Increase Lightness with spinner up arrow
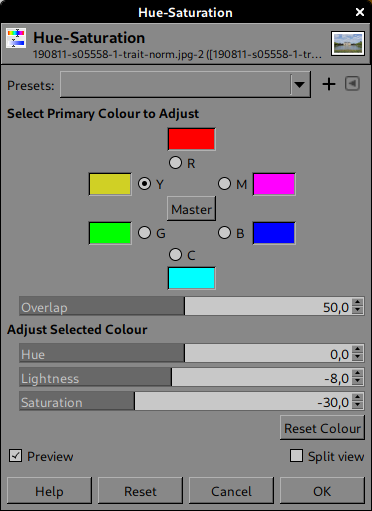This screenshot has height=511, width=372. coord(358,373)
